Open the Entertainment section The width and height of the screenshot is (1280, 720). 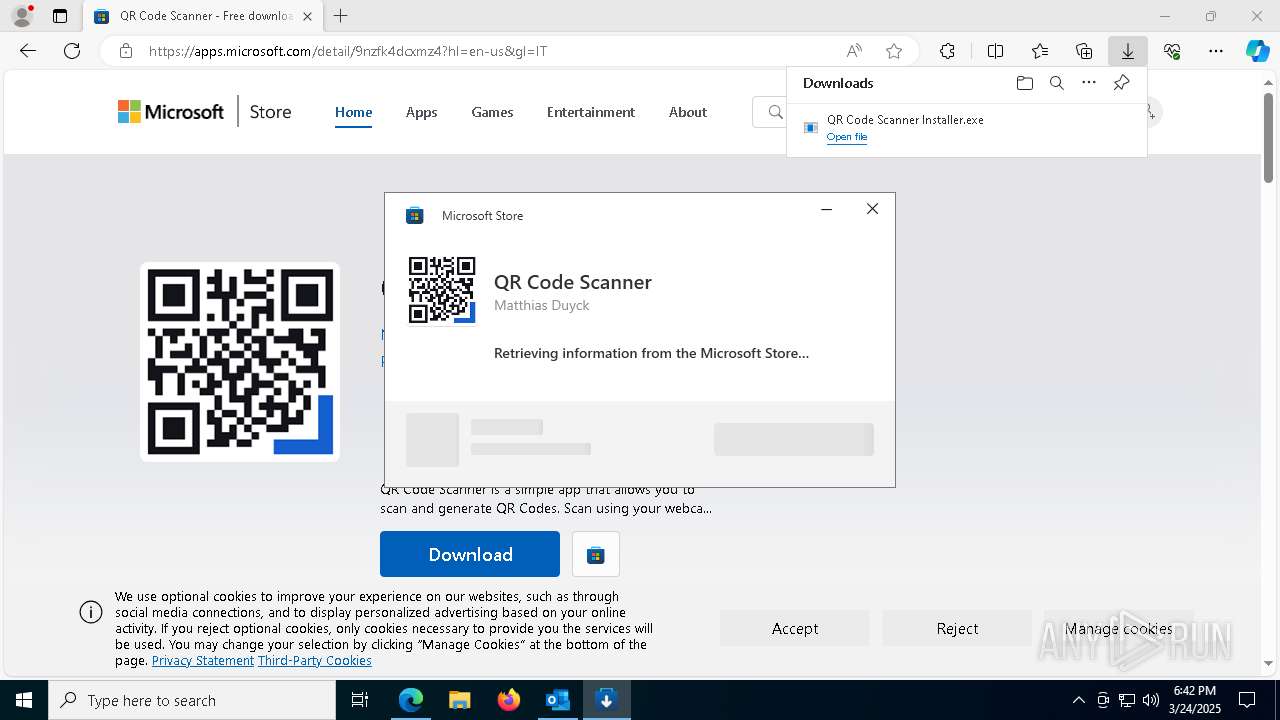[x=591, y=112]
